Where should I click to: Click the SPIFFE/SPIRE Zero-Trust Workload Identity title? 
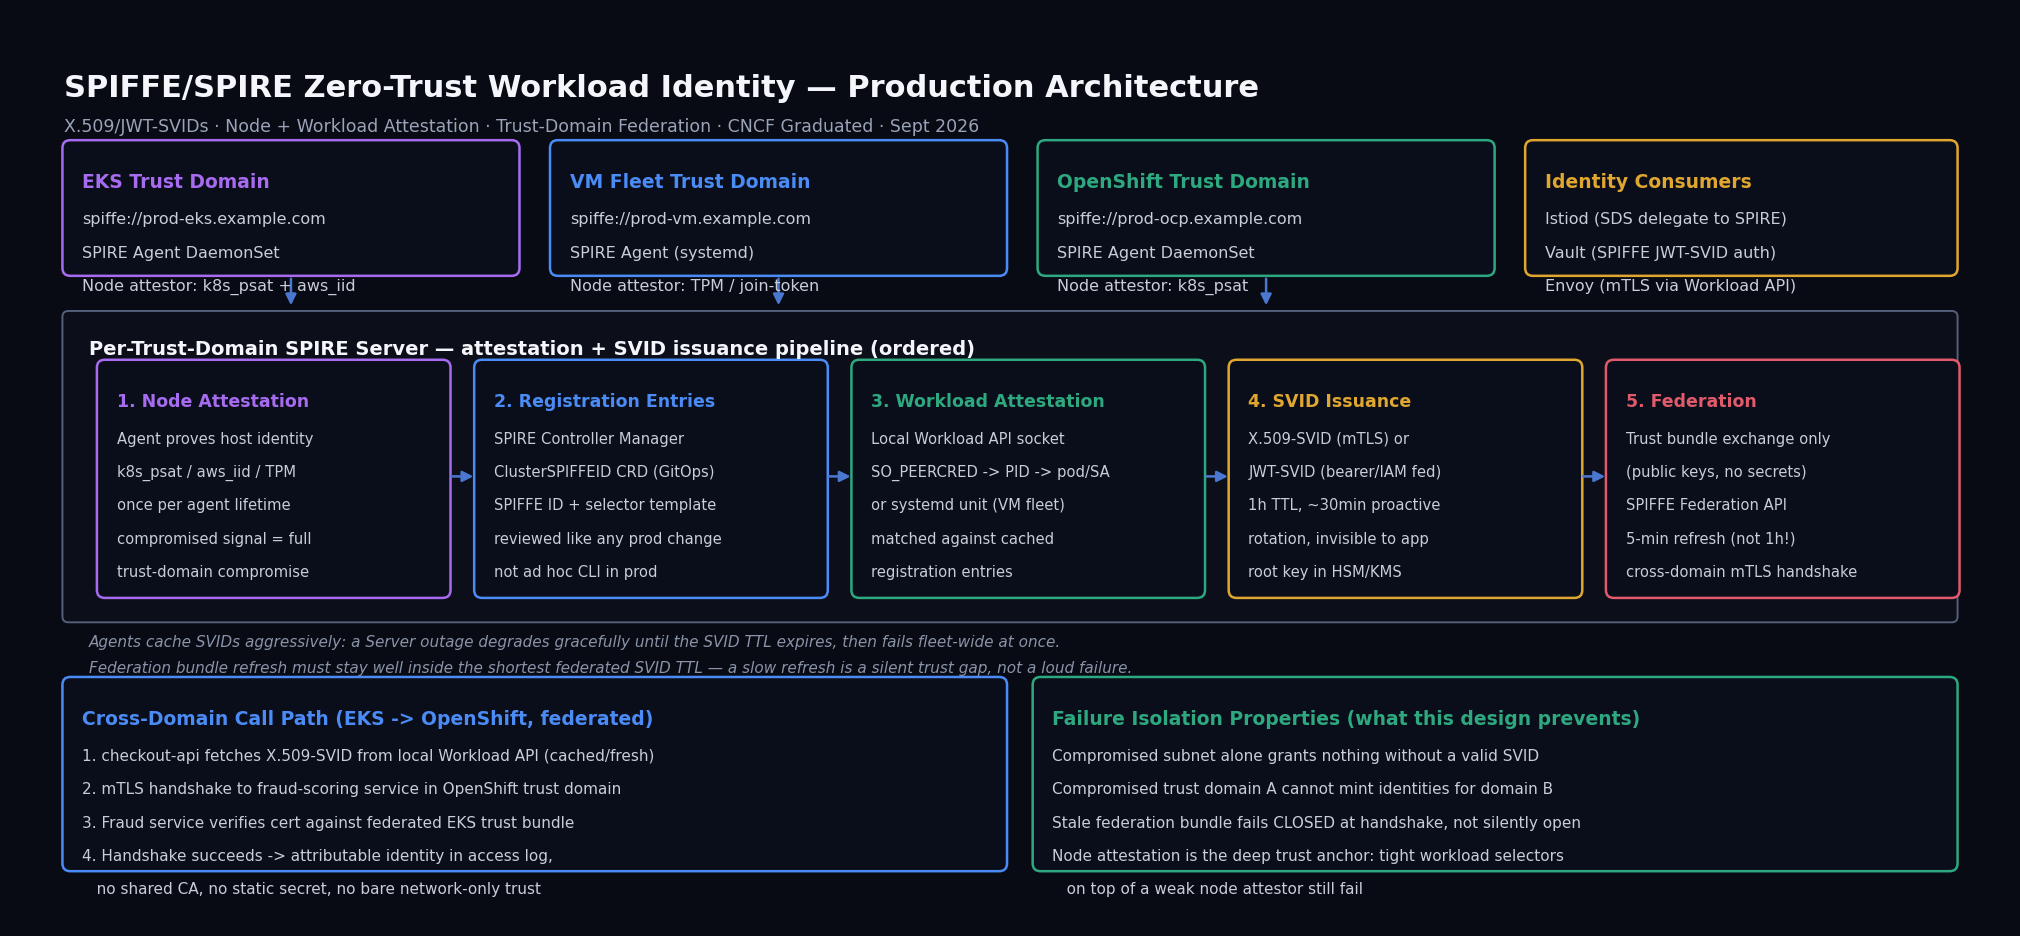pos(661,88)
